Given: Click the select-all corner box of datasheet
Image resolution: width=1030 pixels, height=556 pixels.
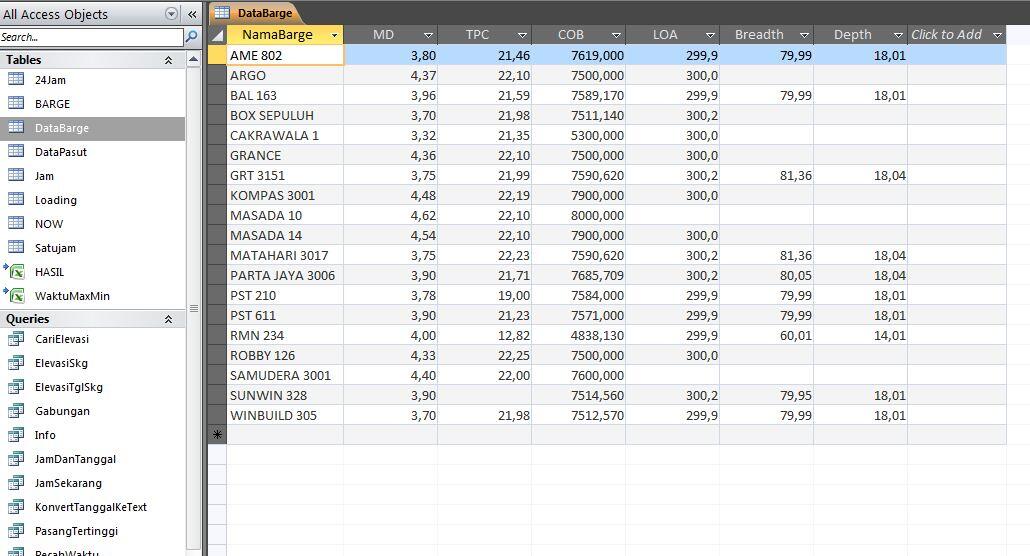Looking at the screenshot, I should 217,35.
